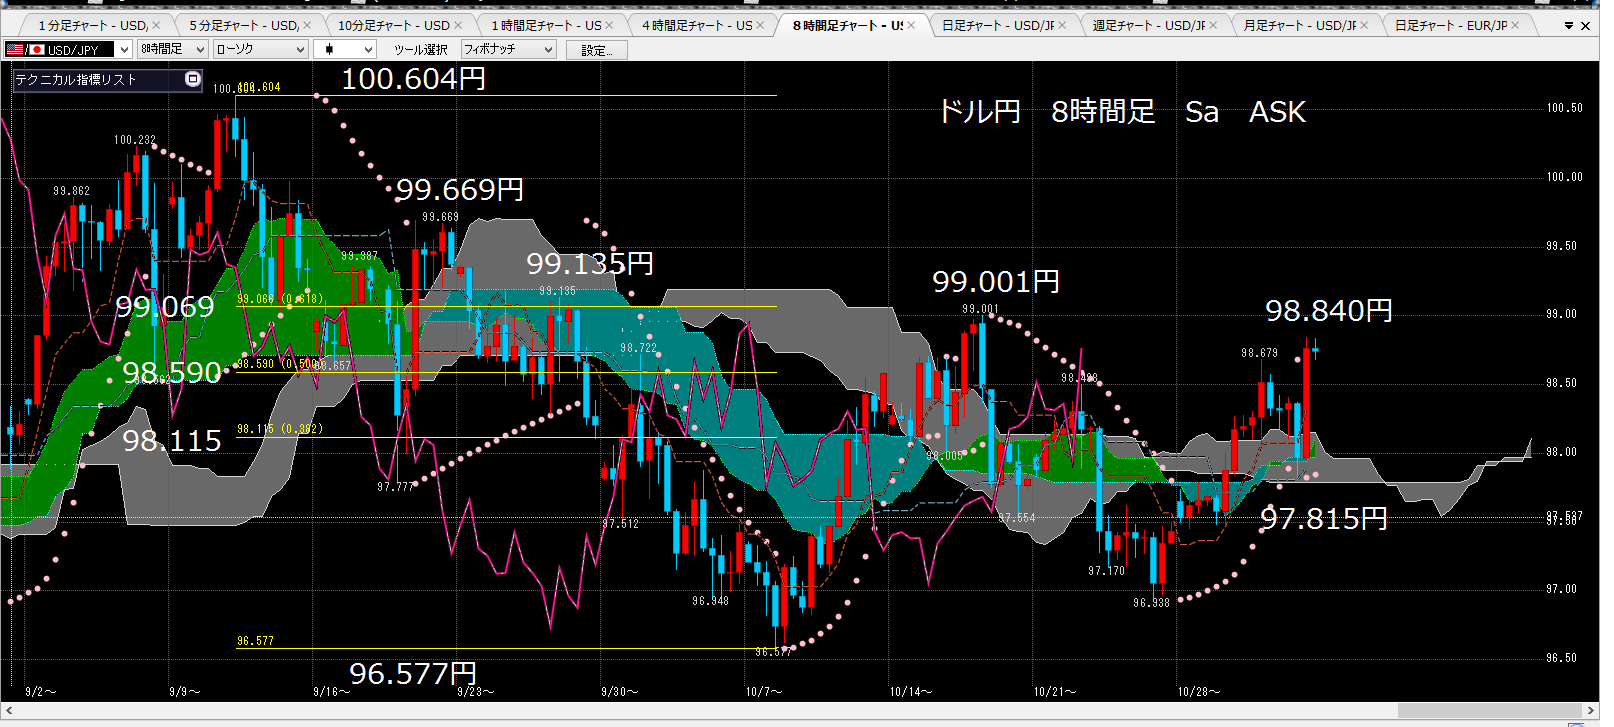Screen dimensions: 1614x727
Task: Click the 99.068 (0.618) Fibonacci label
Action: point(280,299)
